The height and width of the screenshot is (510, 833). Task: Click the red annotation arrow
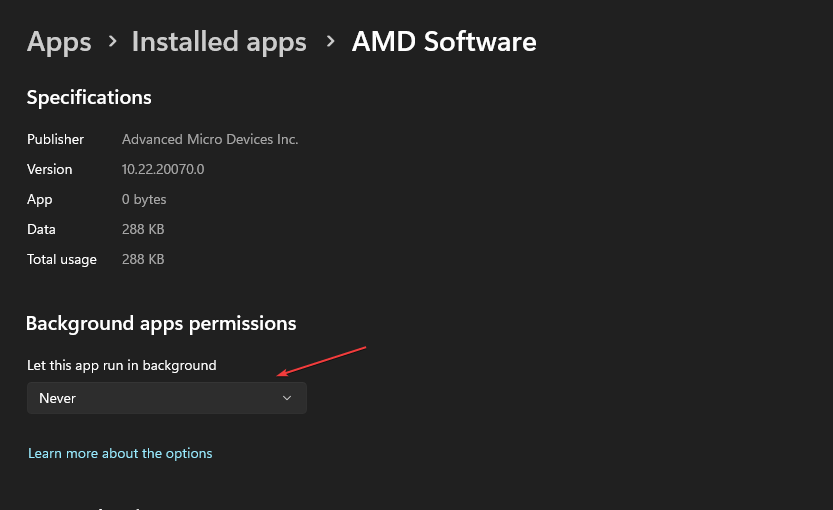pos(323,361)
